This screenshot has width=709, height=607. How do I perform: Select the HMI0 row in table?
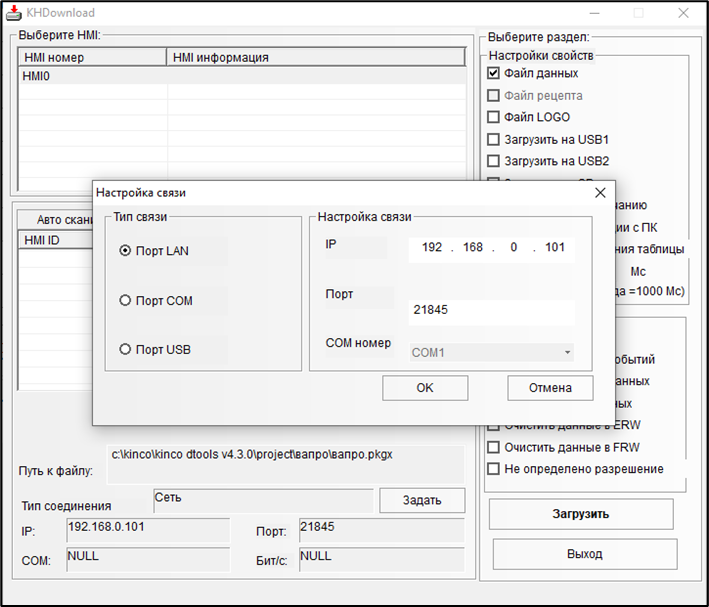(242, 76)
